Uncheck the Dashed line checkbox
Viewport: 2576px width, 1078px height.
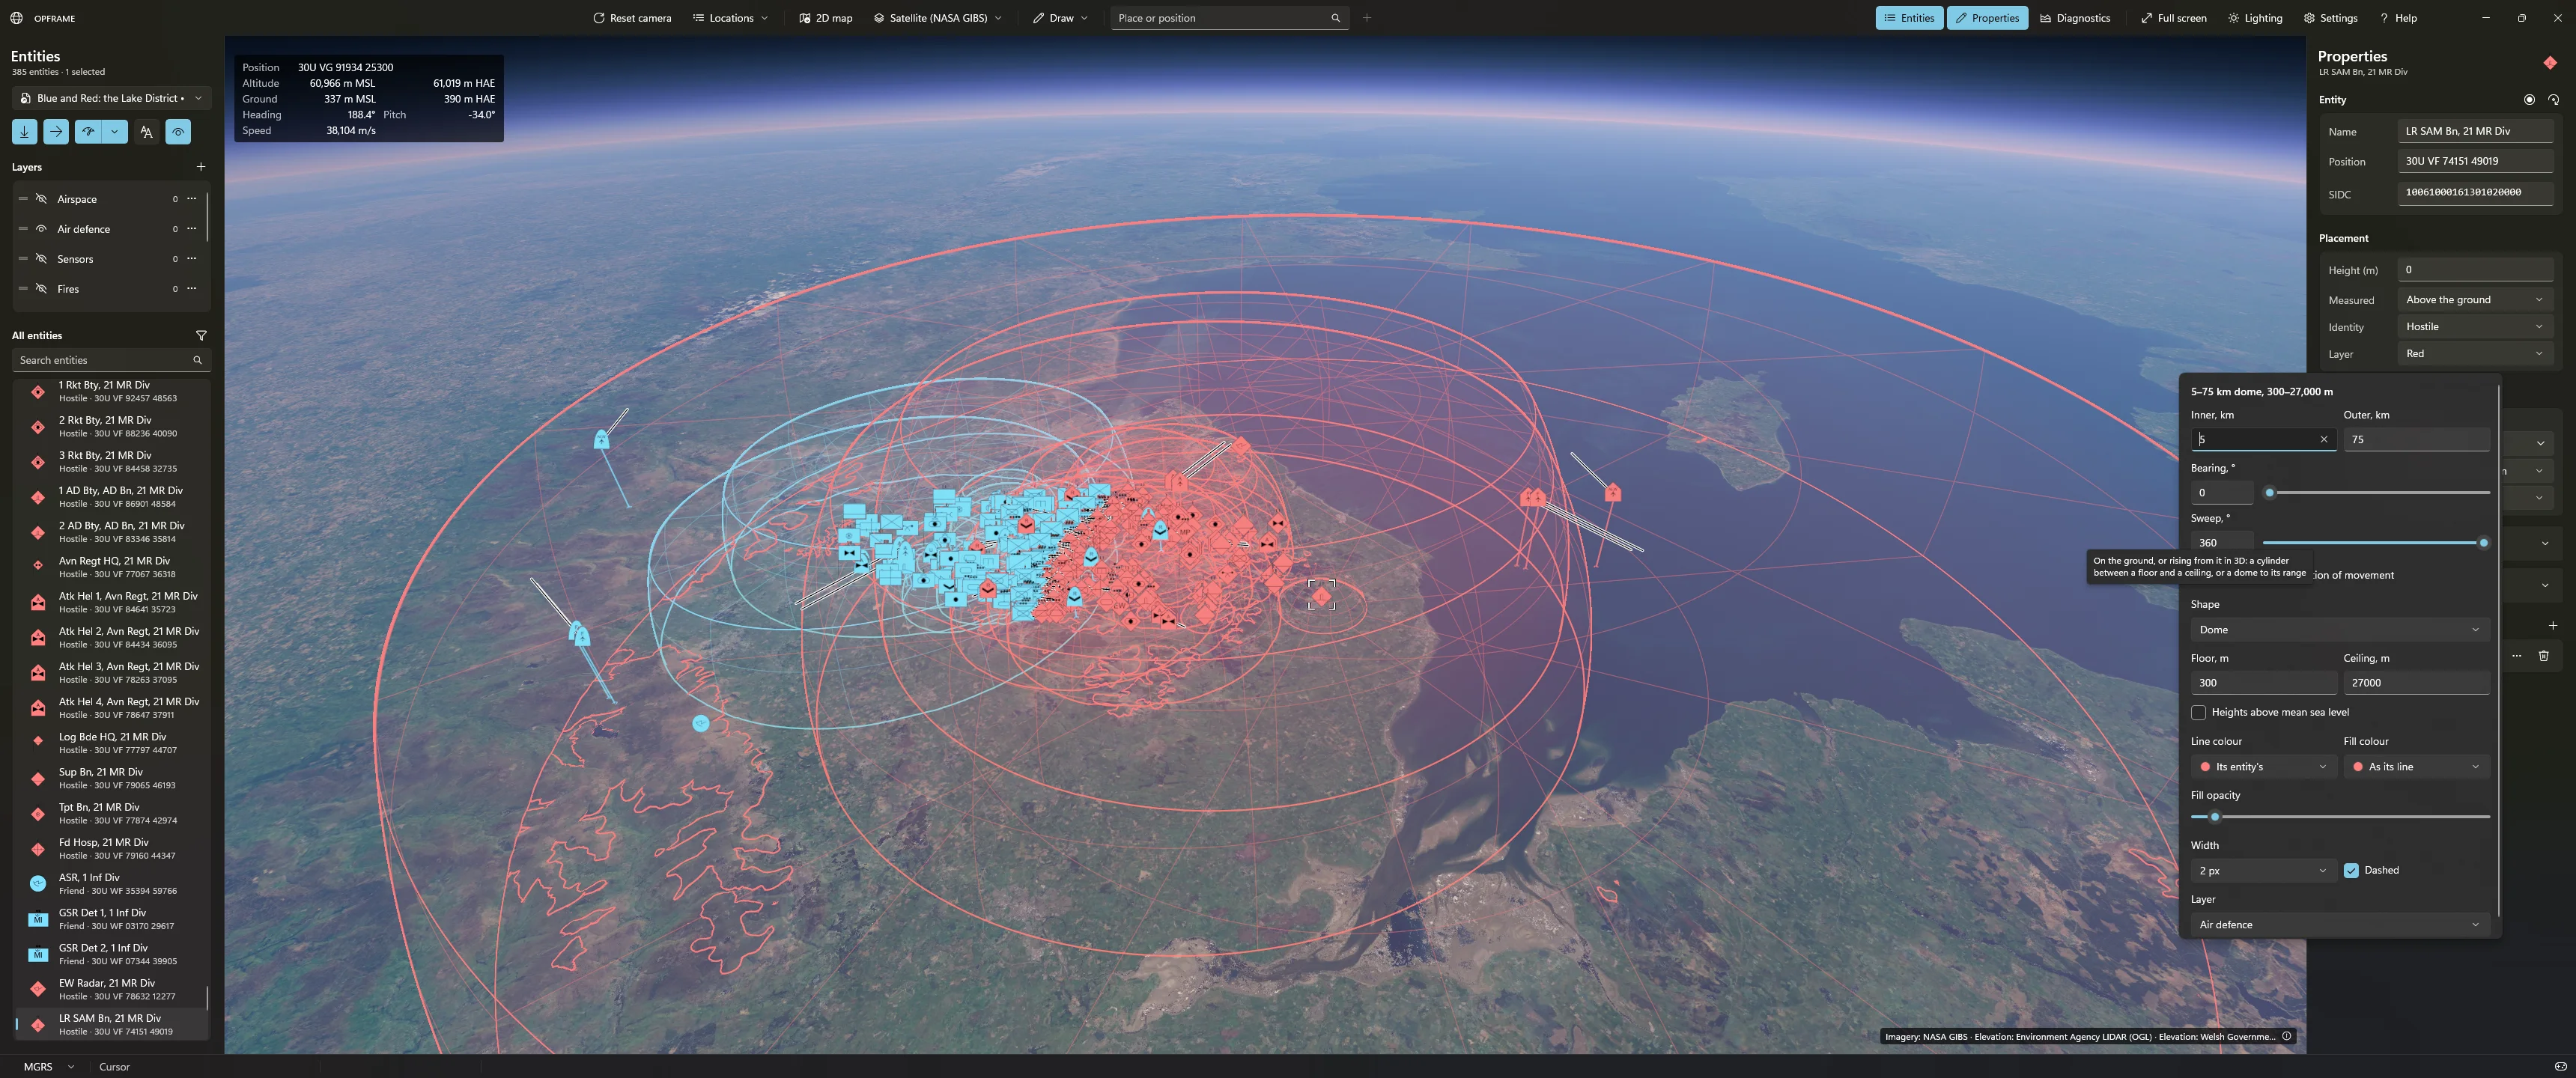(2351, 871)
